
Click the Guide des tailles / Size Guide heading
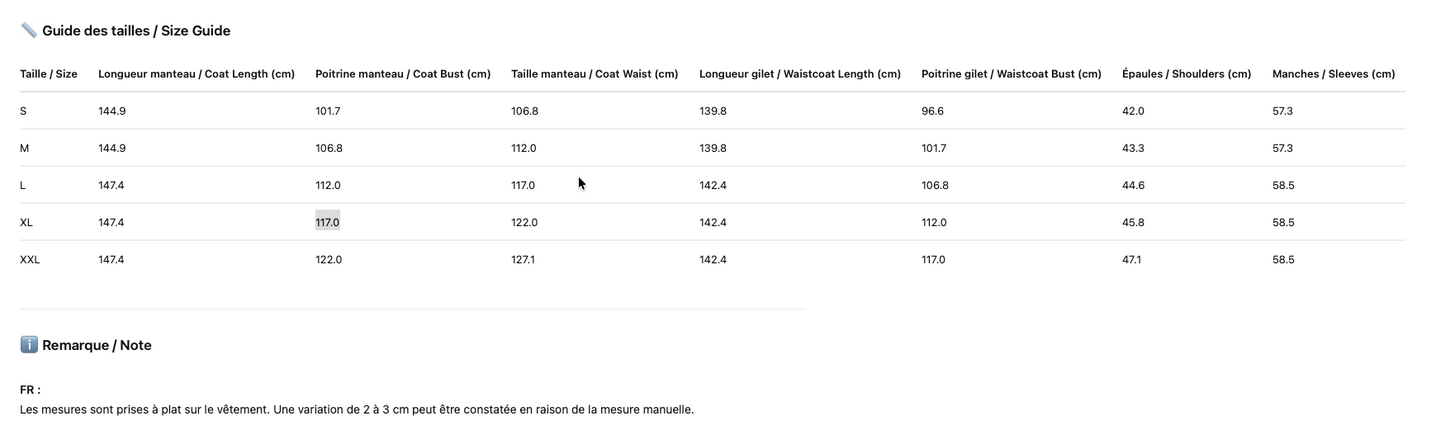click(136, 31)
